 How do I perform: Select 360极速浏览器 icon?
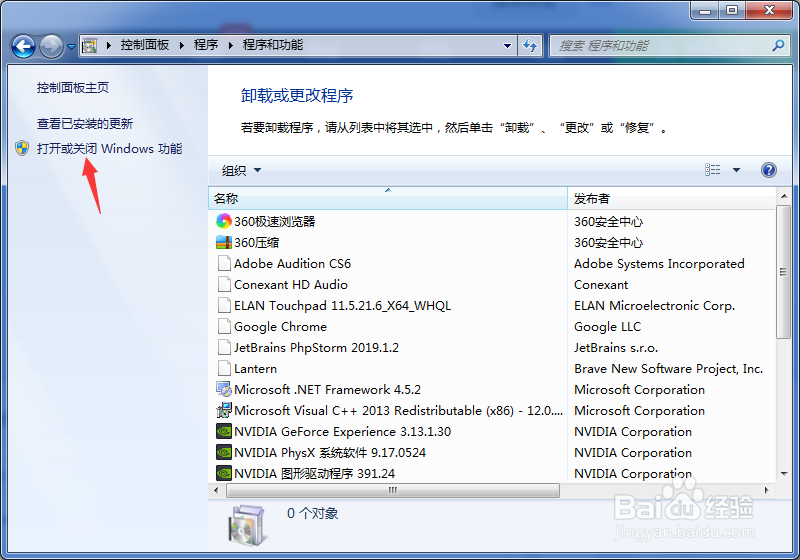click(x=223, y=221)
